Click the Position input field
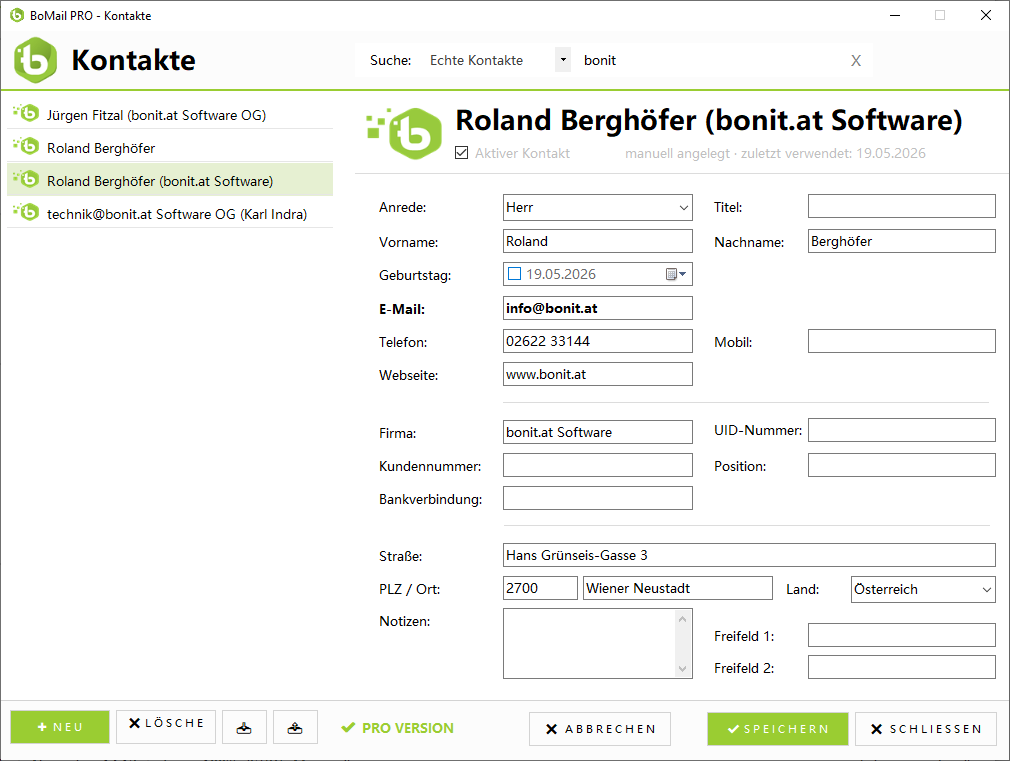Screen dimensions: 1010x761 902,465
